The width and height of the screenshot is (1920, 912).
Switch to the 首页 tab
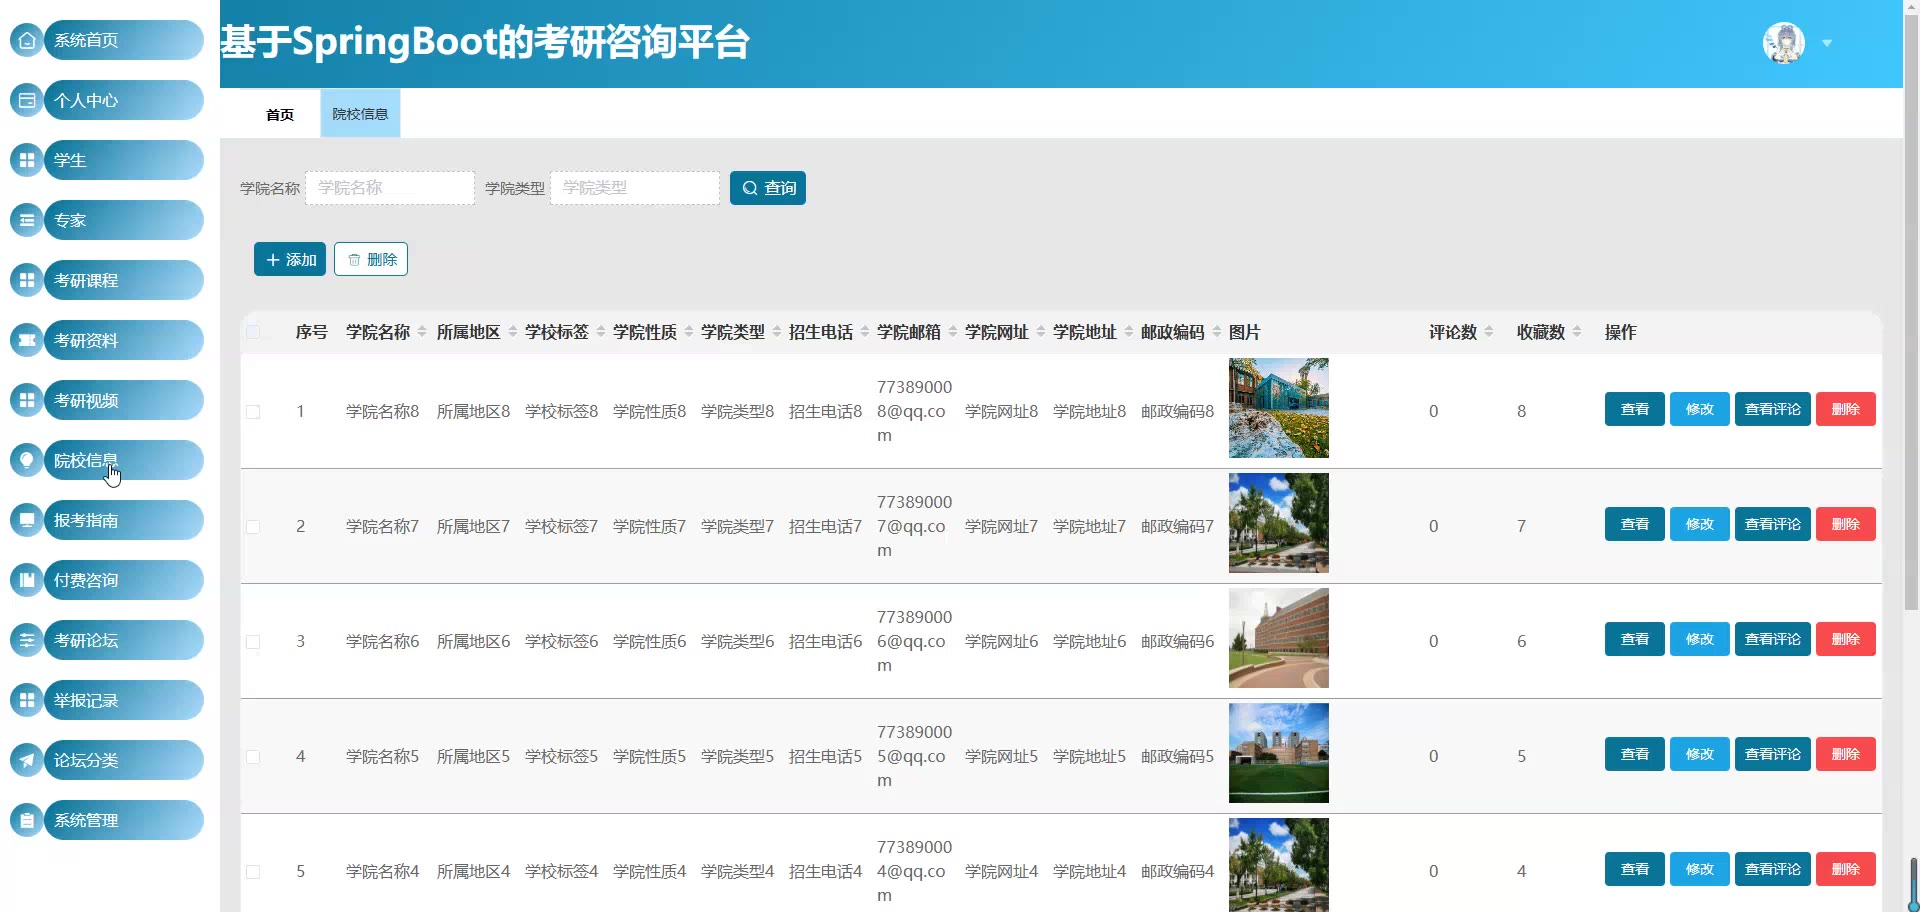pyautogui.click(x=280, y=114)
